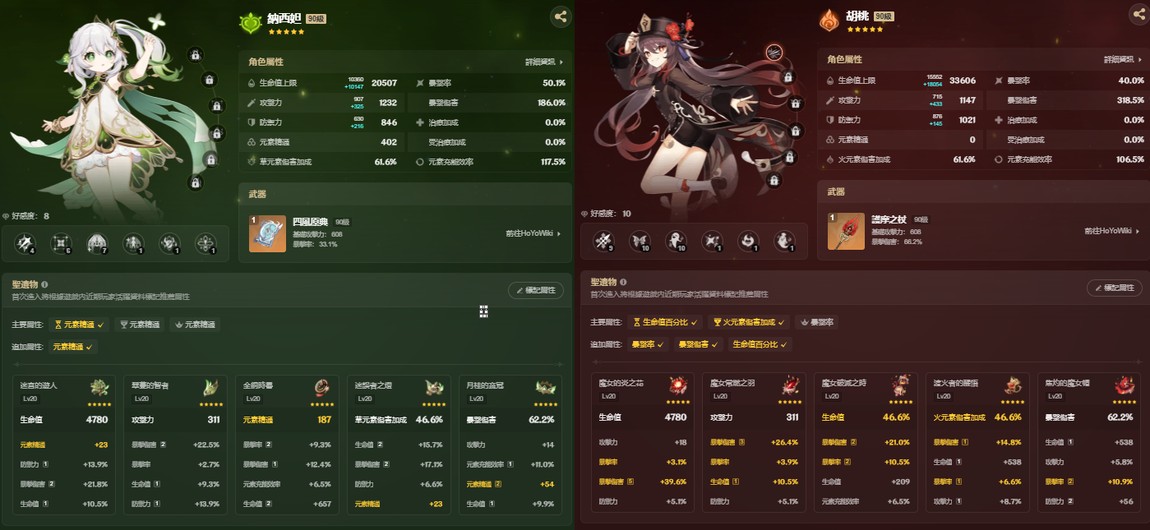Open the 護摩之杖 weapon icon
Screen dimensions: 1150x530
point(846,231)
